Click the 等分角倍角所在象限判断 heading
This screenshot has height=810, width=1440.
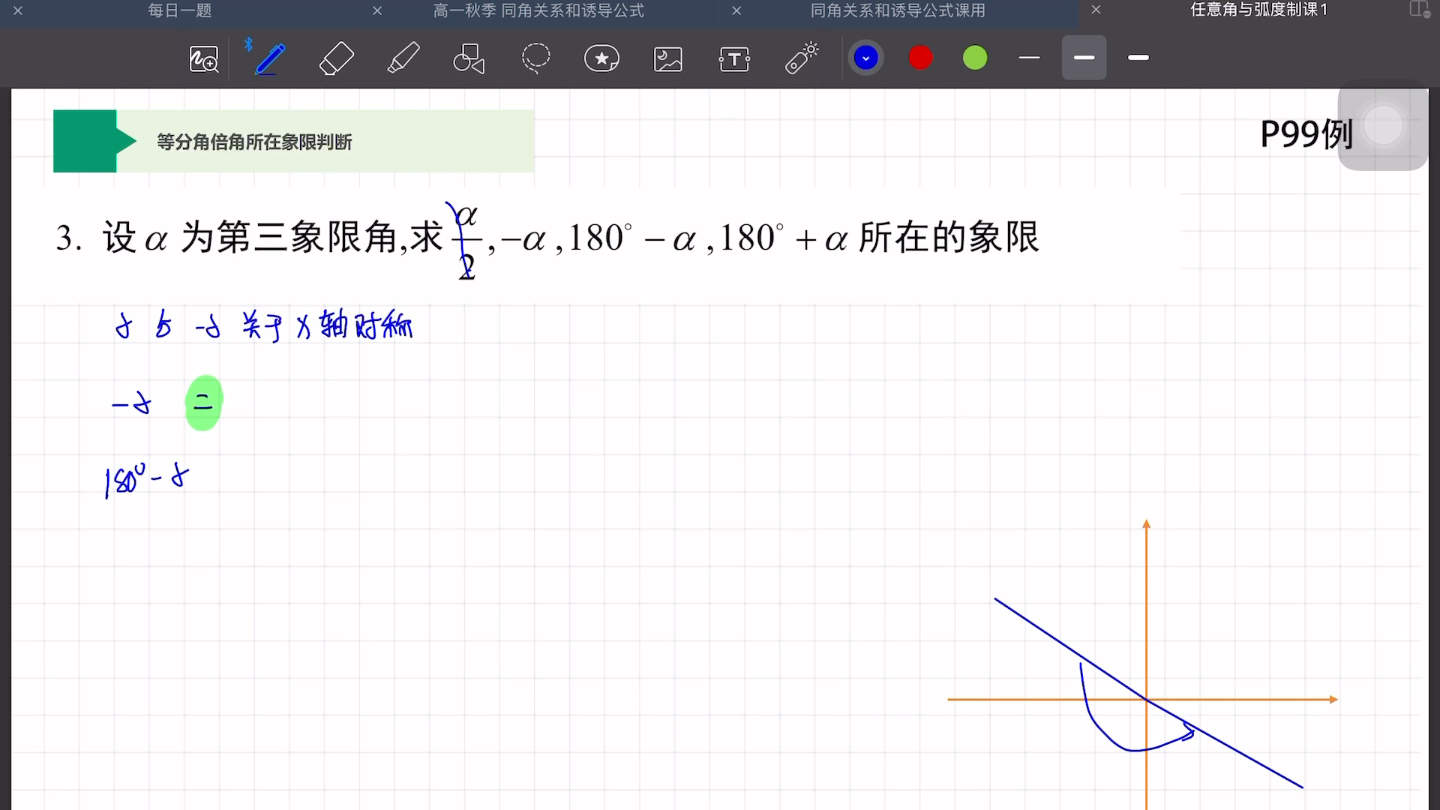point(255,142)
